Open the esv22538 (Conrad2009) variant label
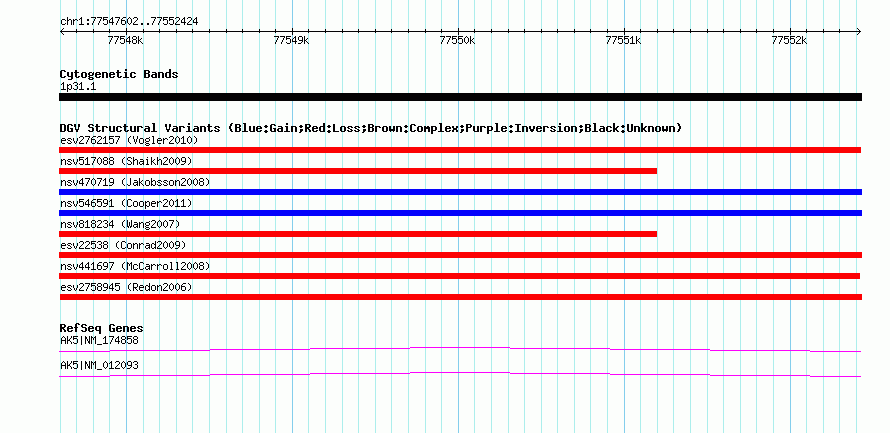 click(123, 245)
